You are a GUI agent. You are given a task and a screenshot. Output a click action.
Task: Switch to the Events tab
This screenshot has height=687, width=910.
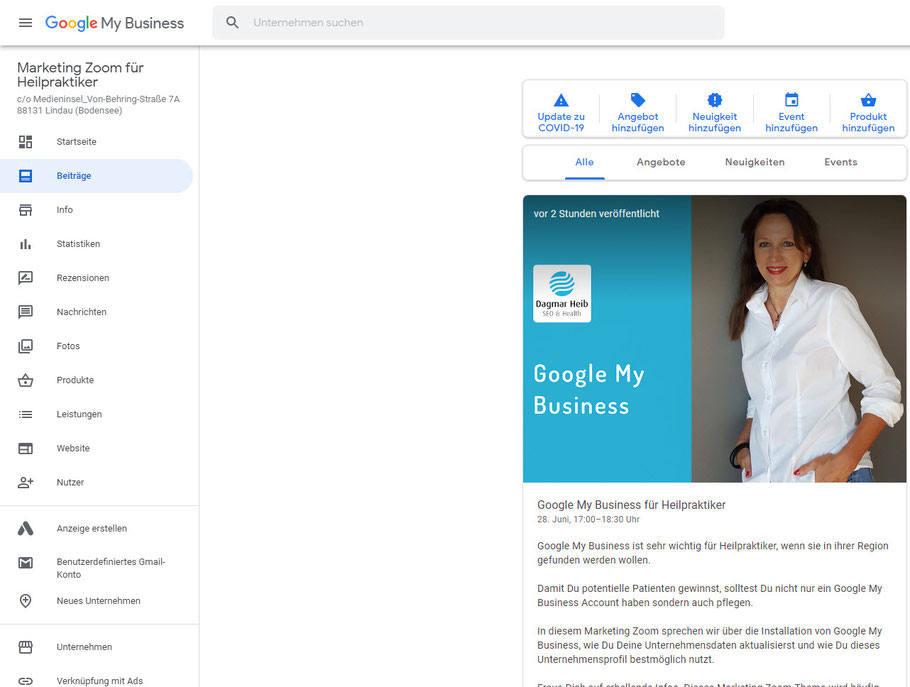(840, 162)
